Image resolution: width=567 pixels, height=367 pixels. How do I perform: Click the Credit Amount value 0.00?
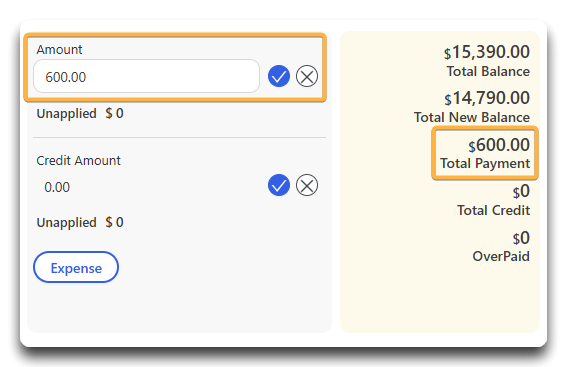click(x=57, y=187)
